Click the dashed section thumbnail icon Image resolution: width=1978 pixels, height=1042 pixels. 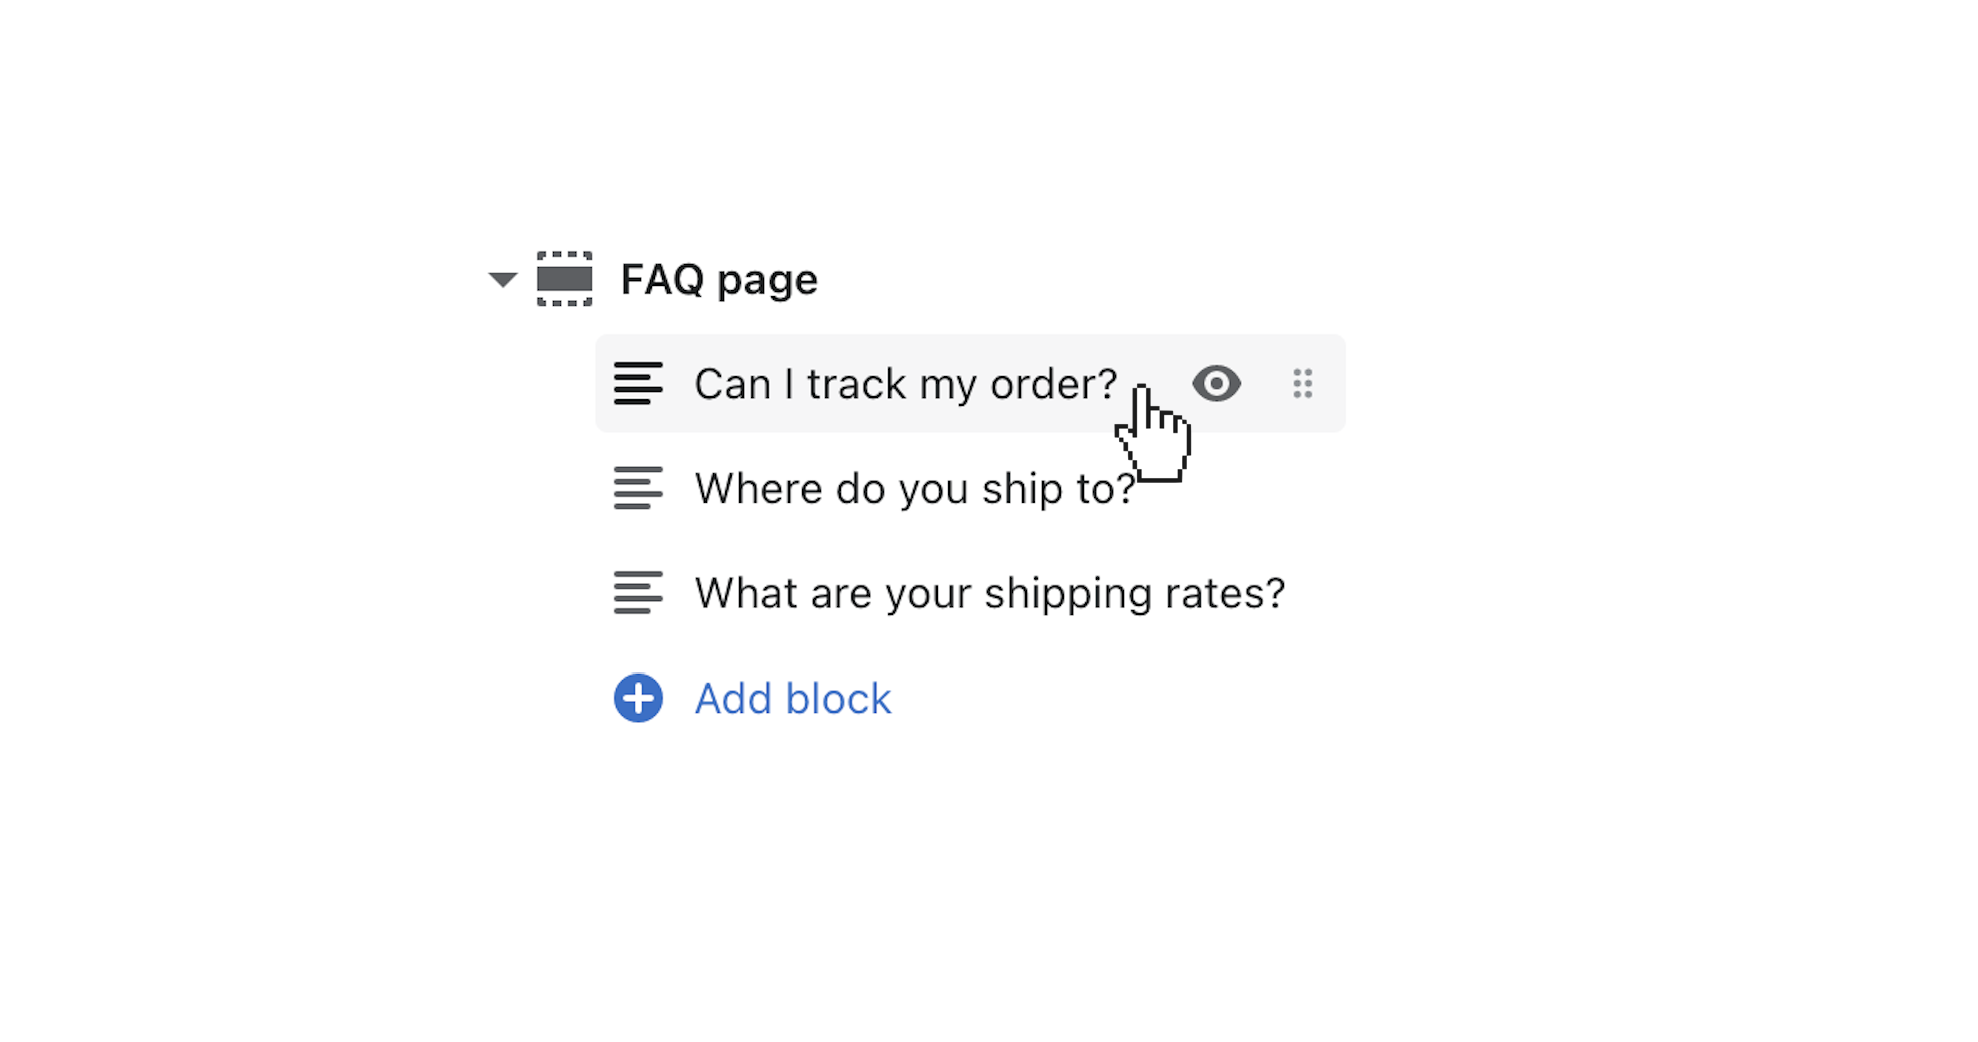[x=563, y=280]
